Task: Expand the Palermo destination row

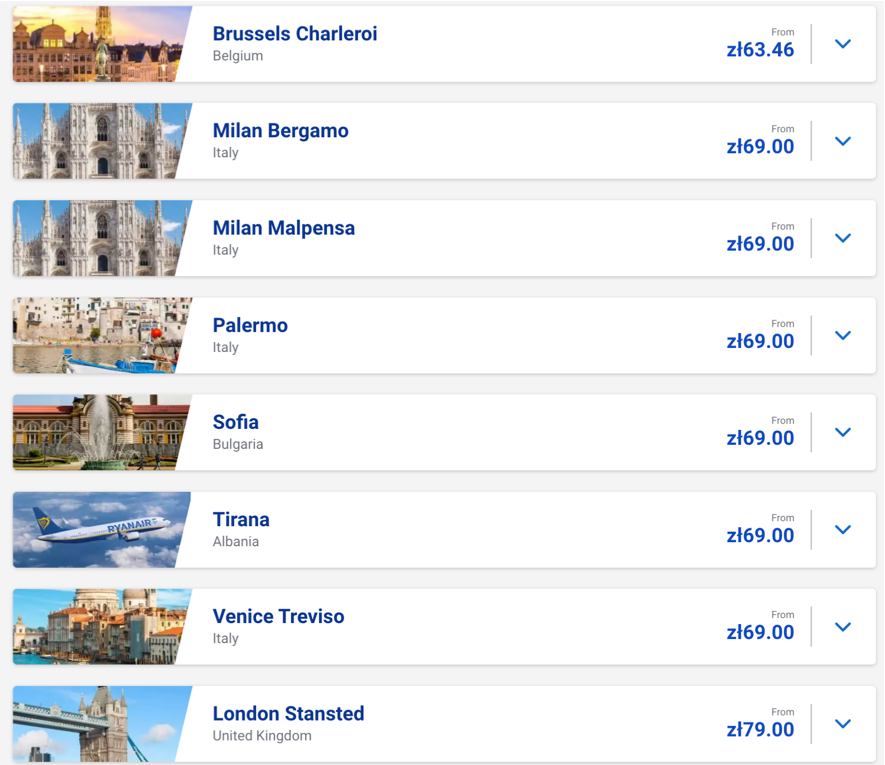Action: (842, 335)
